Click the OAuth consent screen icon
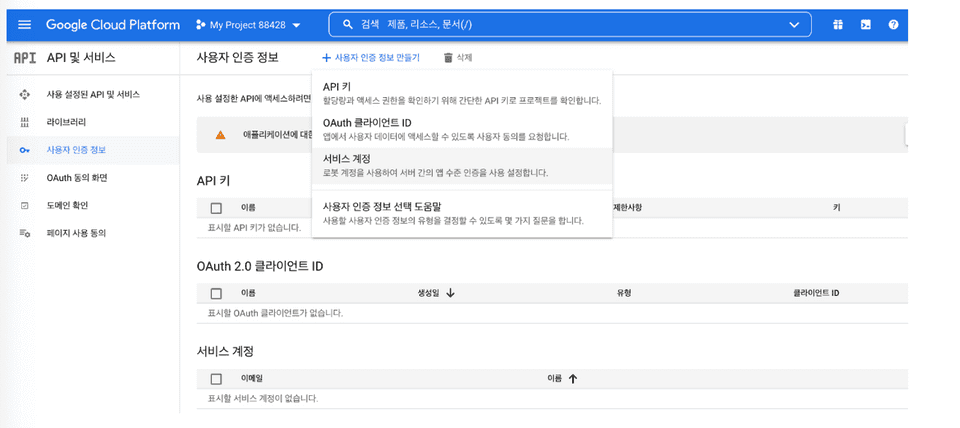The image size is (960, 428). tap(24, 178)
